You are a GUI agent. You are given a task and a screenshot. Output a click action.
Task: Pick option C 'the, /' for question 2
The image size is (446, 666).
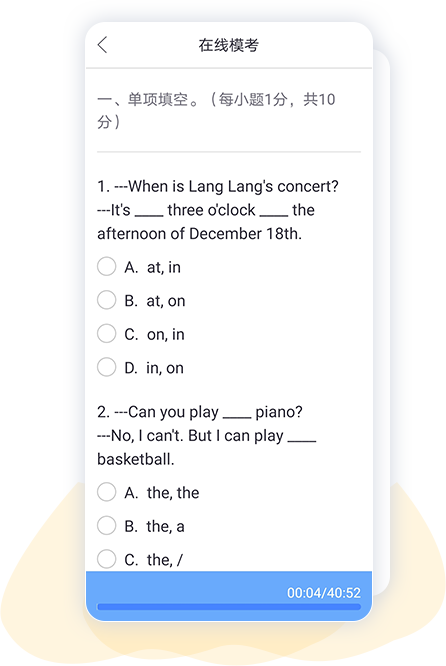(107, 559)
